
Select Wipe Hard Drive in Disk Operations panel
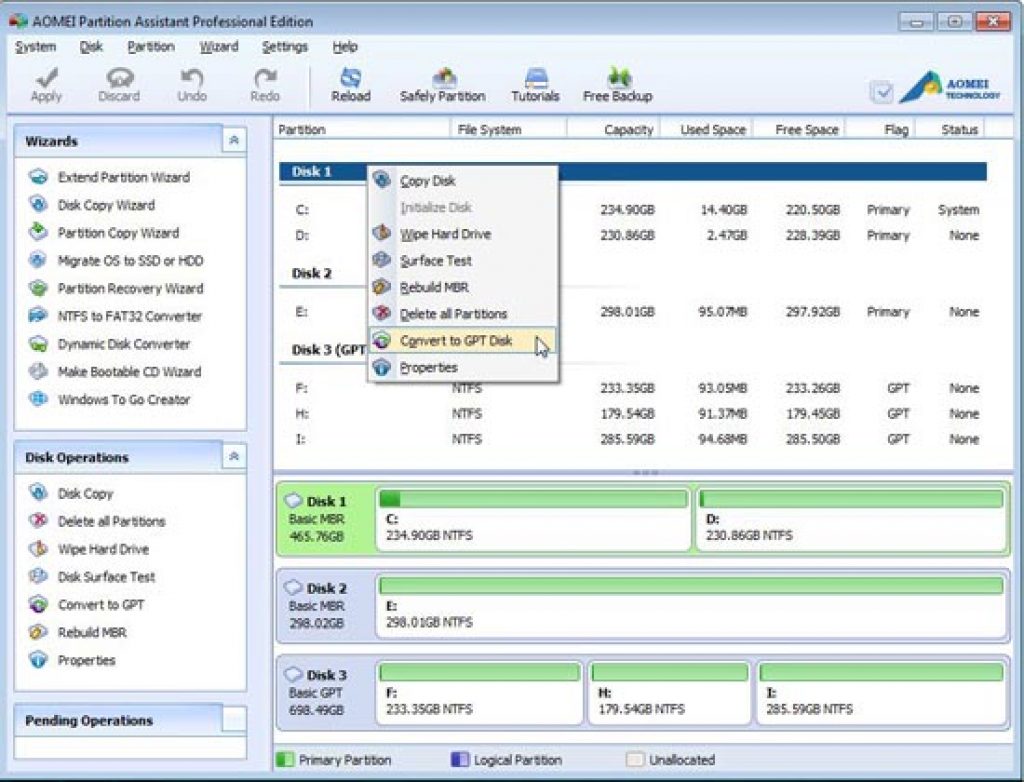tap(88, 549)
